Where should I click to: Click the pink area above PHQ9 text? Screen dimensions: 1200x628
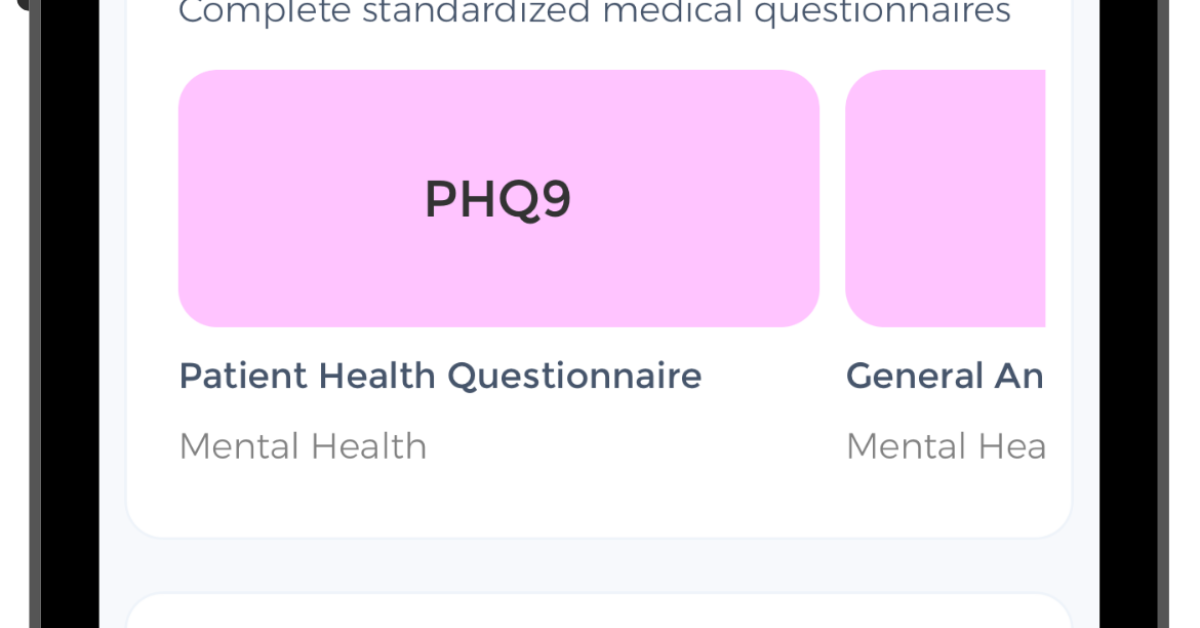coord(498,115)
